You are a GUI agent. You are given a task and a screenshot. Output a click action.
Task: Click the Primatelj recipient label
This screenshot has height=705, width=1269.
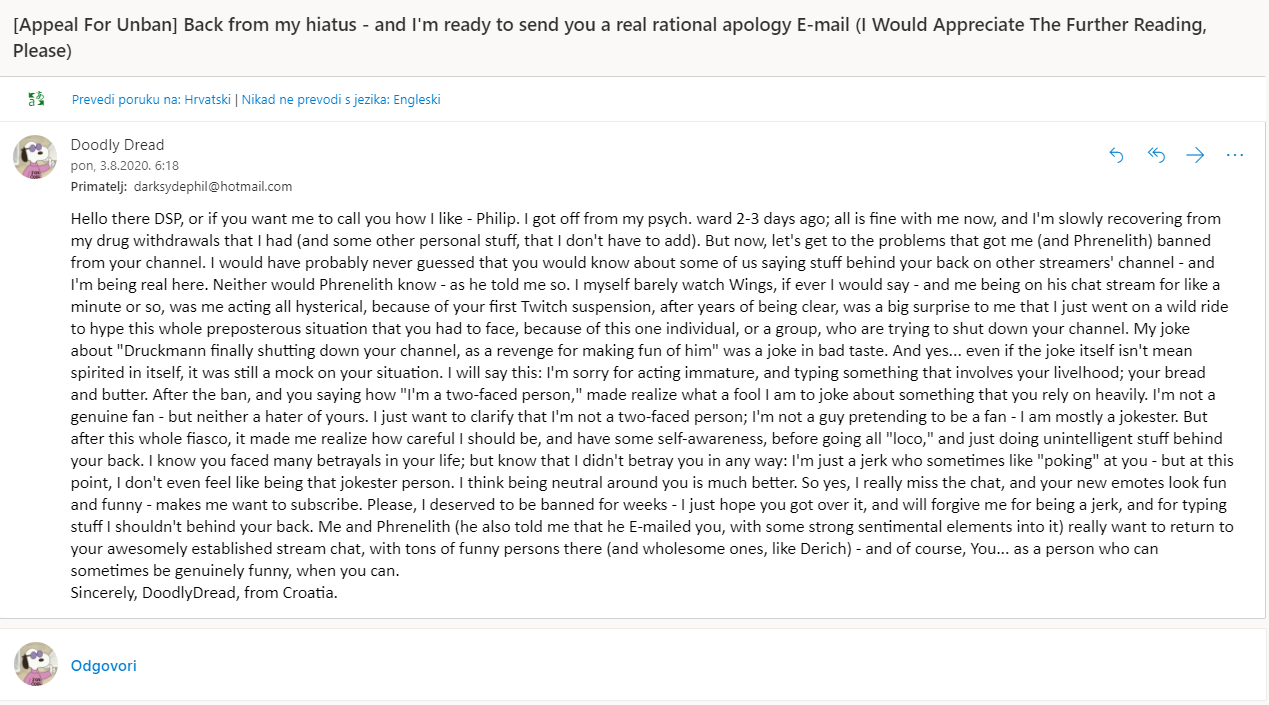coord(99,187)
